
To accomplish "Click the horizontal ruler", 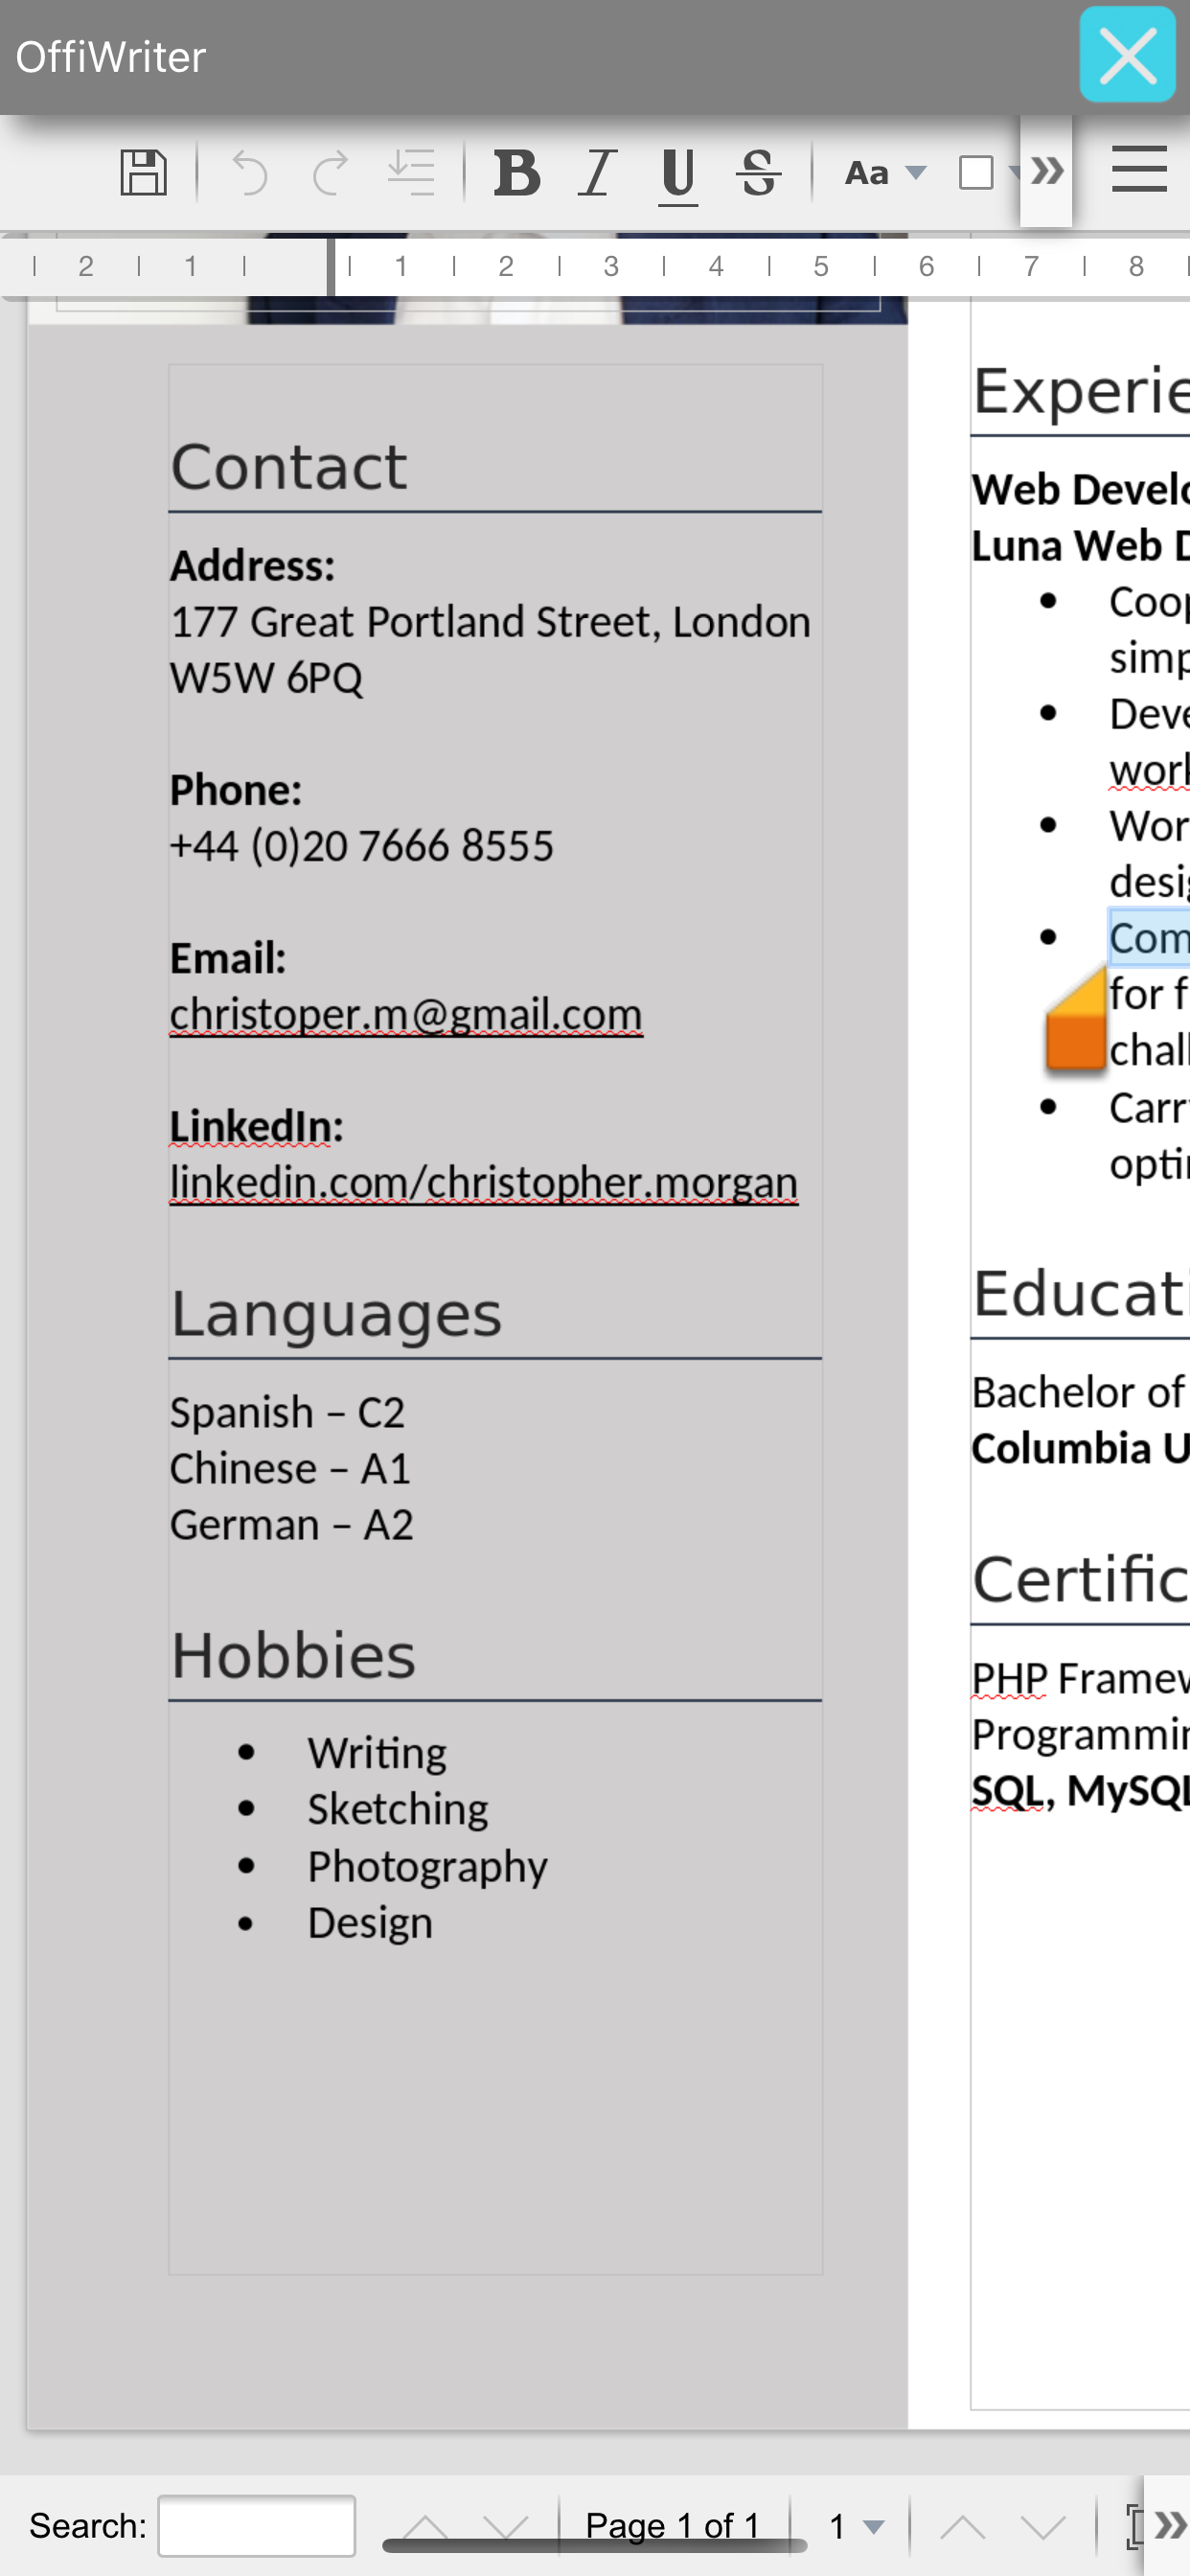I will (x=595, y=266).
